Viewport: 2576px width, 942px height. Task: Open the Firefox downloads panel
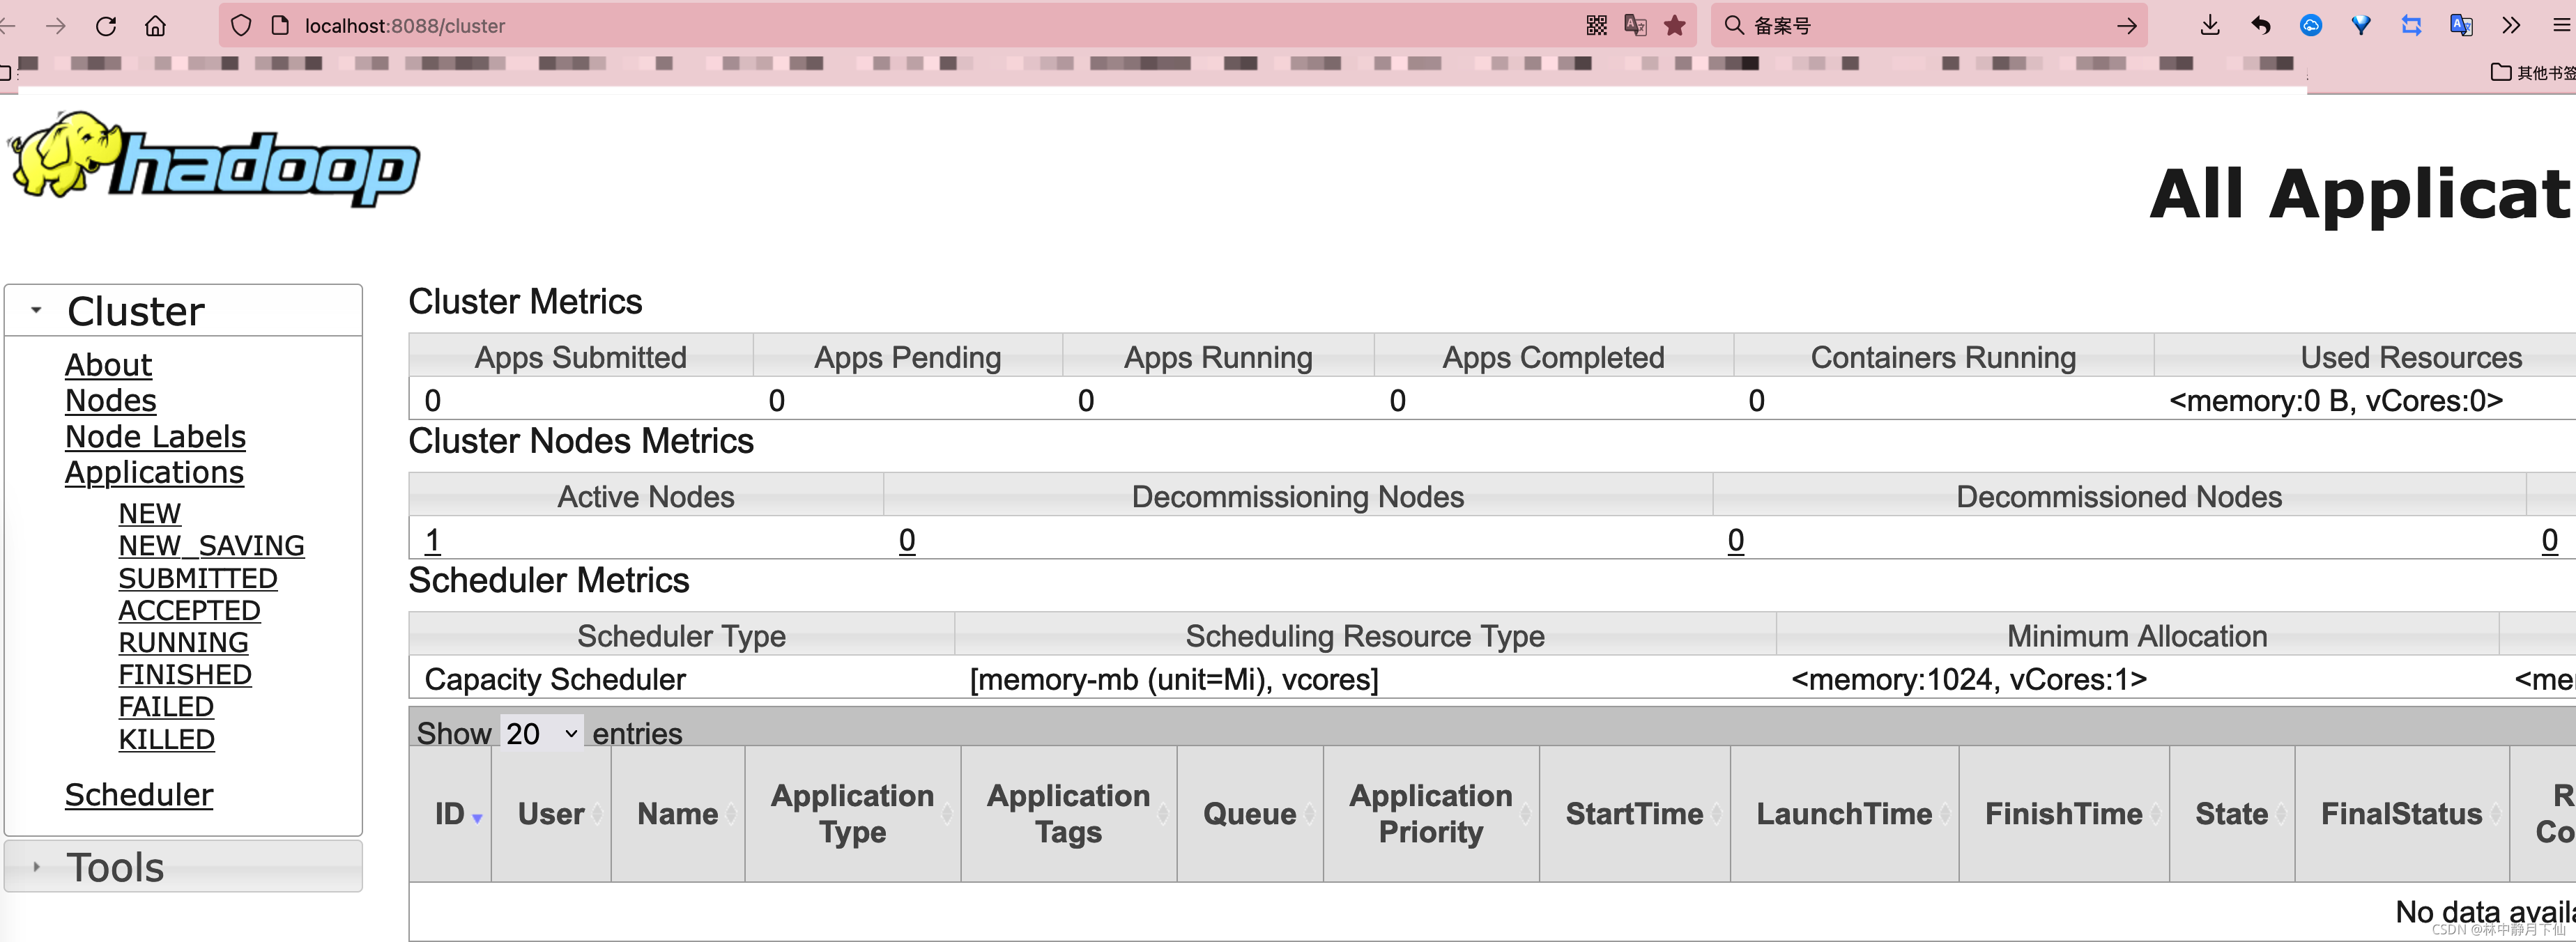[x=2210, y=26]
